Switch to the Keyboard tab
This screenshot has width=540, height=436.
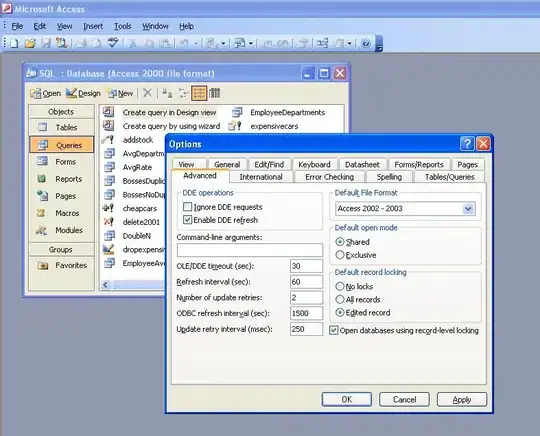coord(314,165)
